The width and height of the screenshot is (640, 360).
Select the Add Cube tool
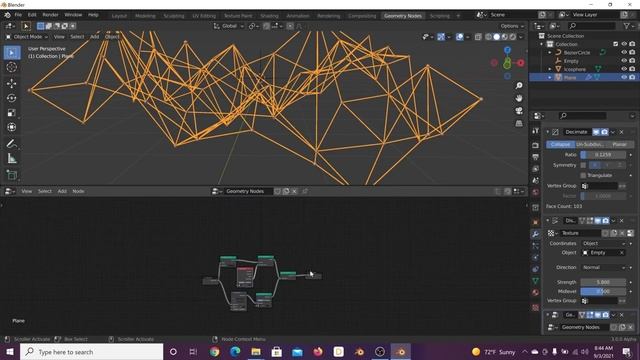point(12,175)
